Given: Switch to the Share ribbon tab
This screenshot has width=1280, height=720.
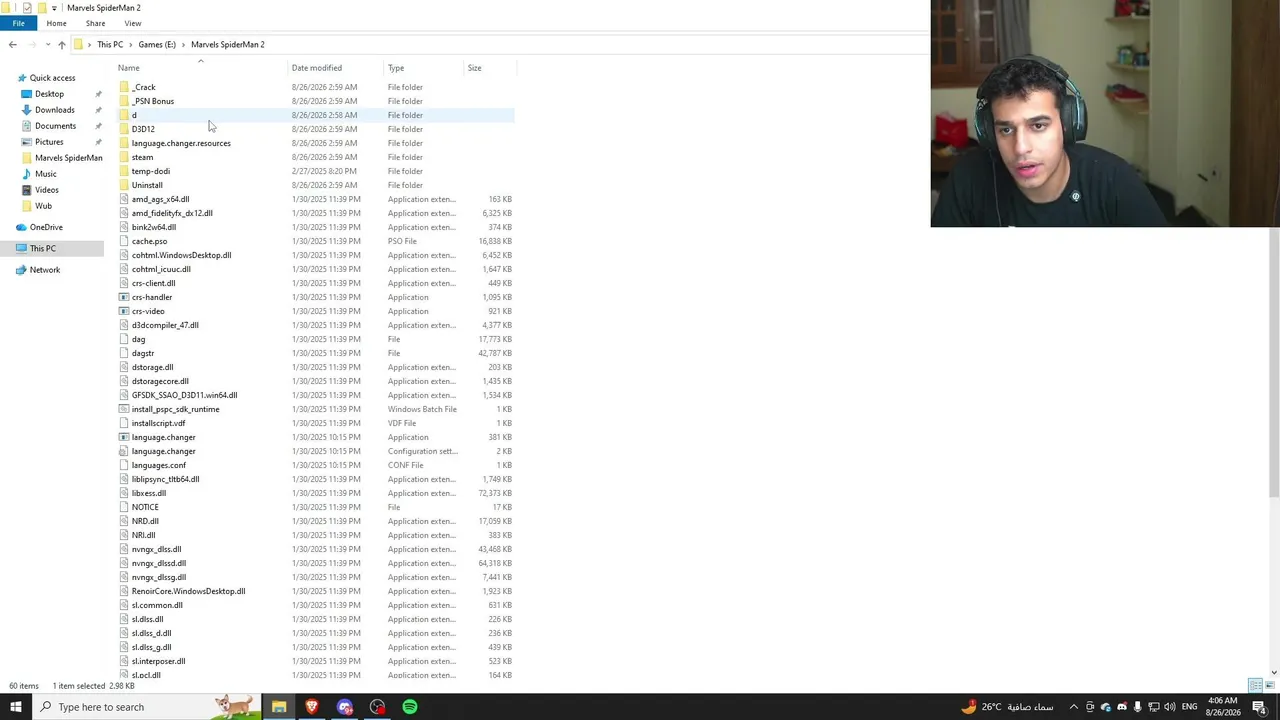Looking at the screenshot, I should (95, 23).
